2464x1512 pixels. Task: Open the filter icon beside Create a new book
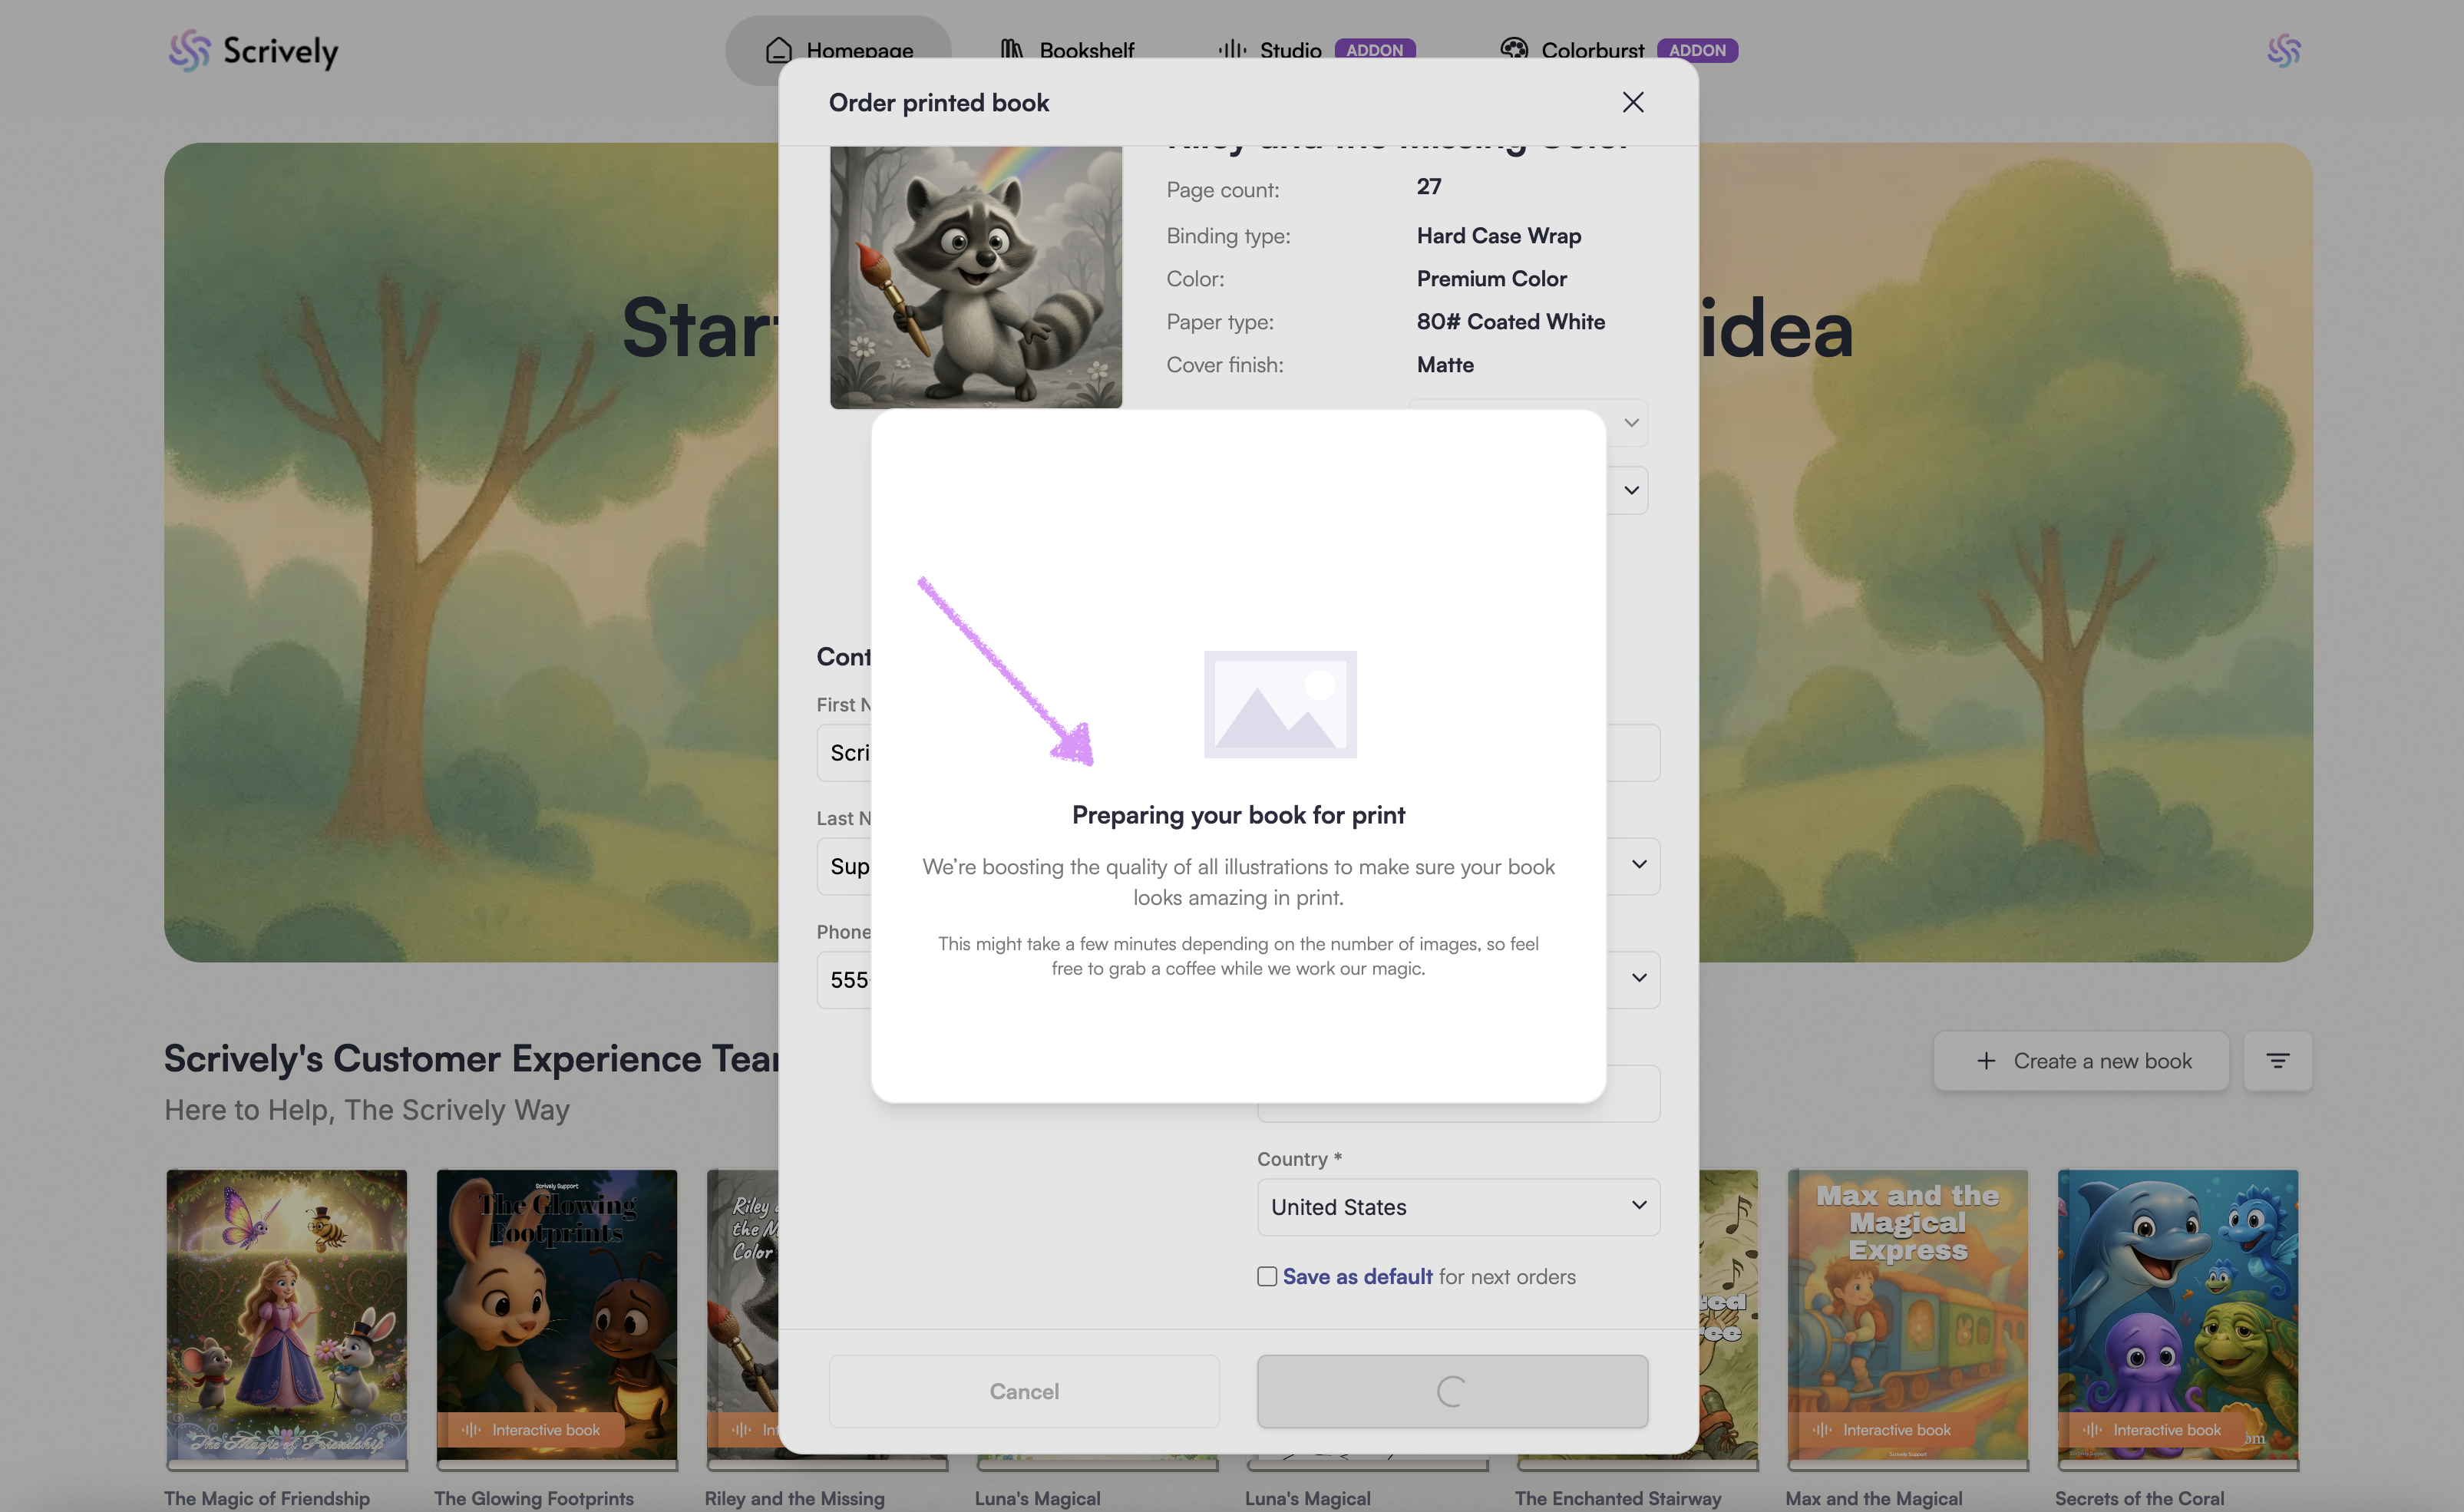pos(2277,1061)
